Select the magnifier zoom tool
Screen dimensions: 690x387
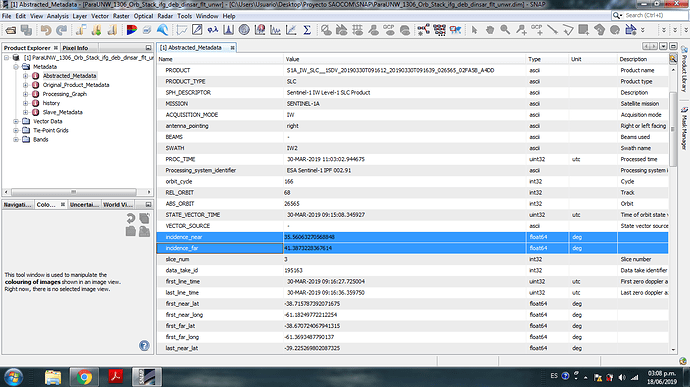click(x=505, y=30)
